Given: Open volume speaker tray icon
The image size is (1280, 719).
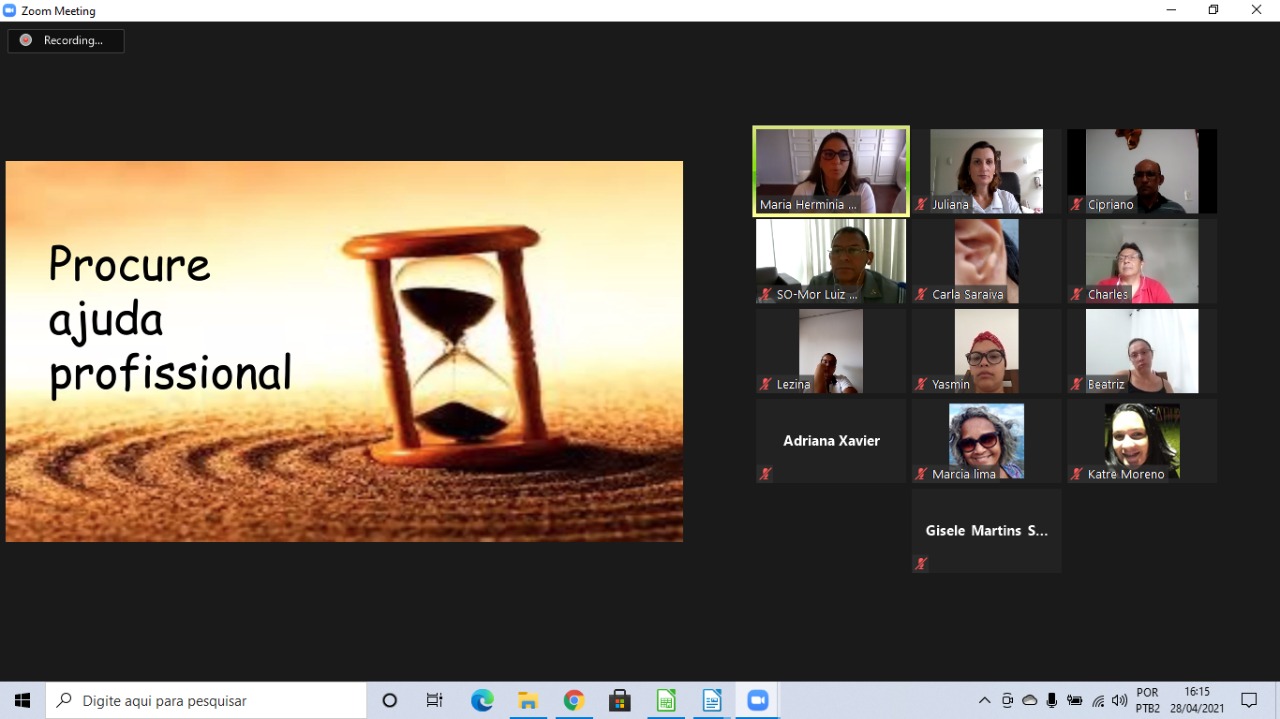Looking at the screenshot, I should (1119, 700).
